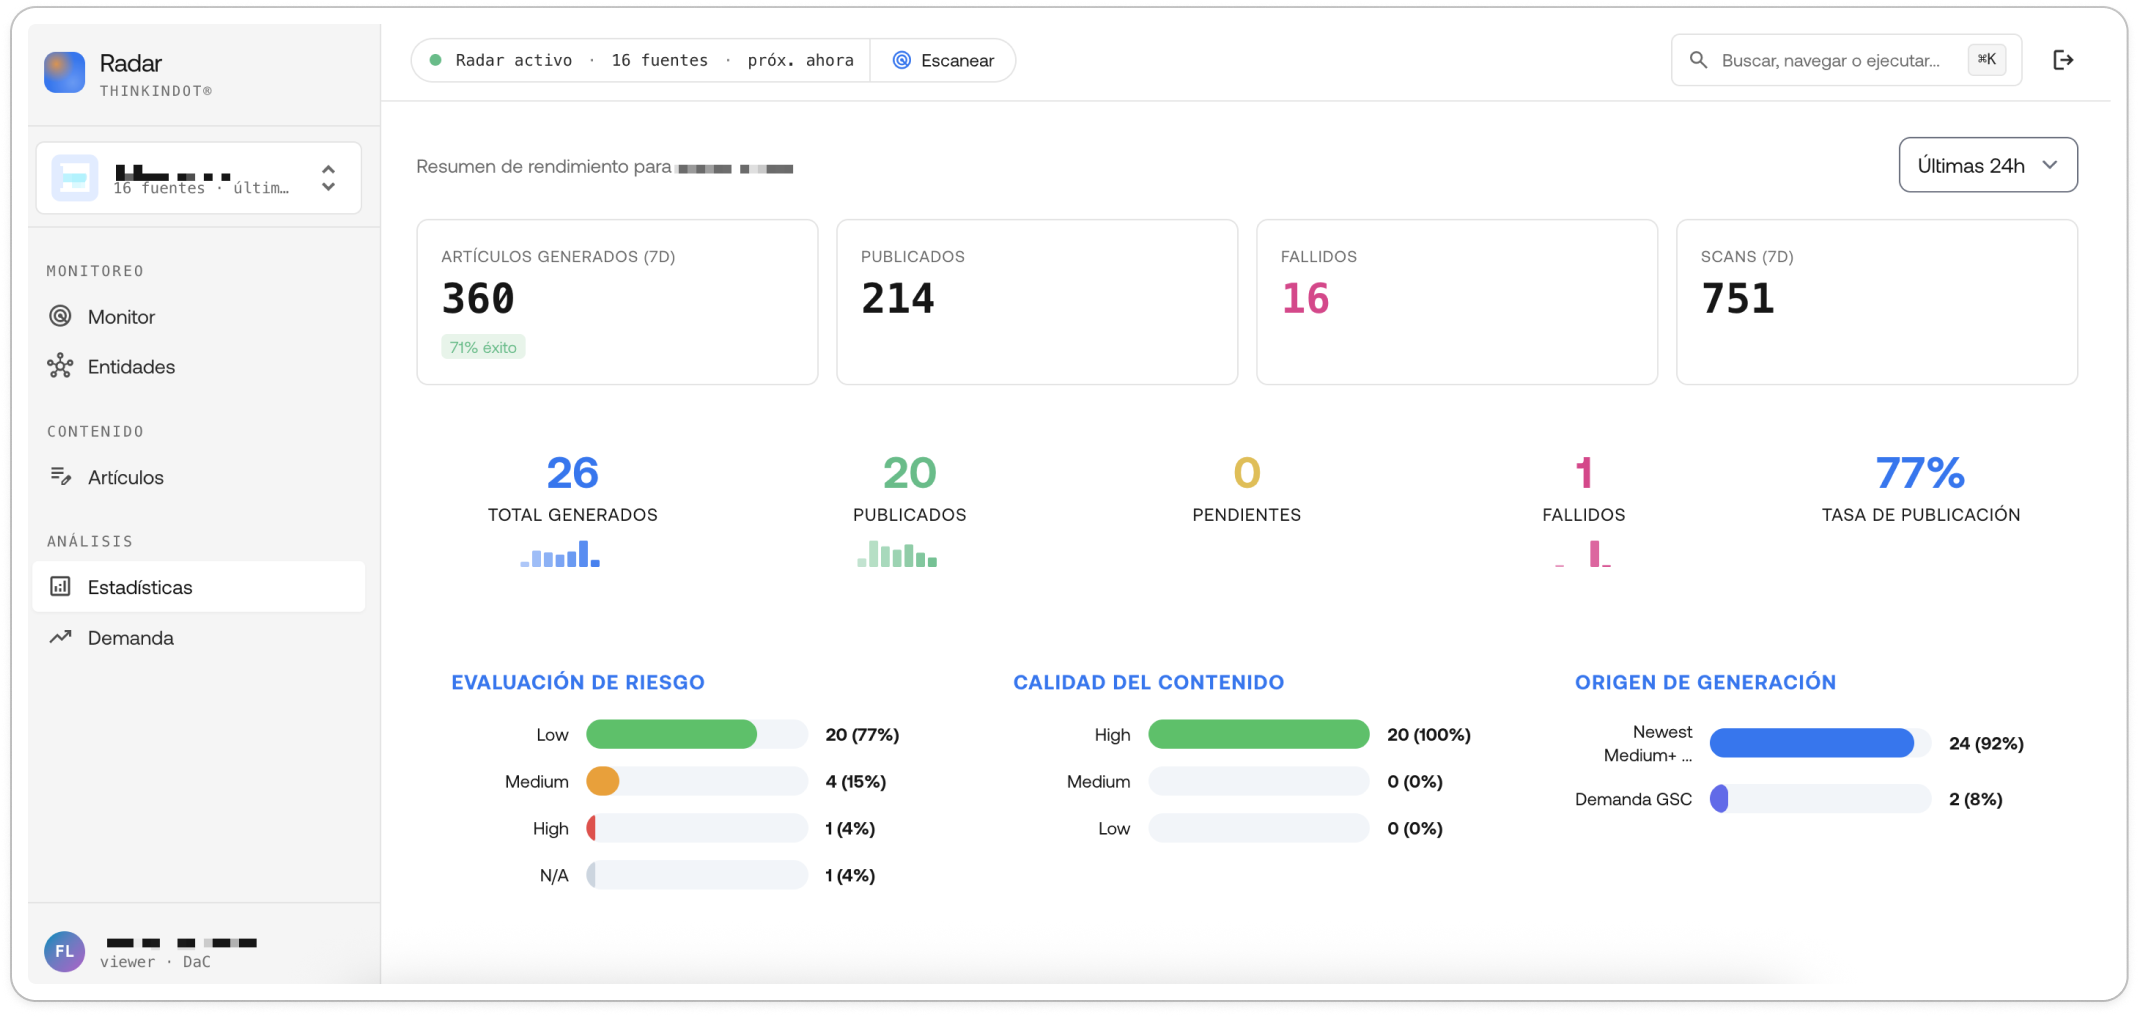Click the FL user avatar
Viewport: 2139px width, 1016px height.
tap(65, 951)
